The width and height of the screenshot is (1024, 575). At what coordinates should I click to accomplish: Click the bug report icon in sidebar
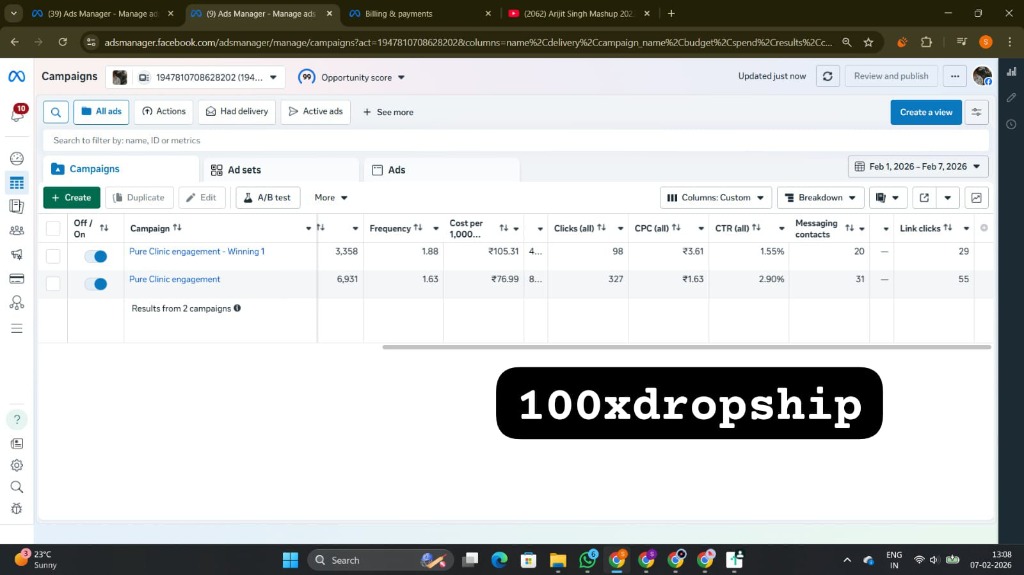[17, 508]
